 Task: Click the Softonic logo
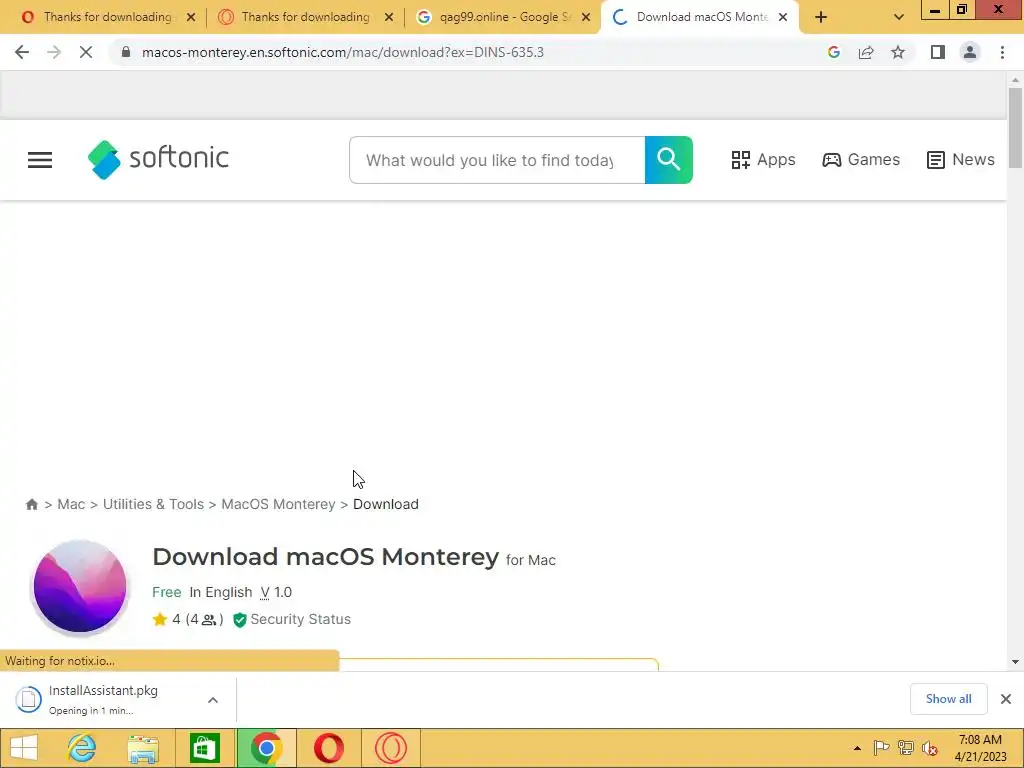(158, 159)
